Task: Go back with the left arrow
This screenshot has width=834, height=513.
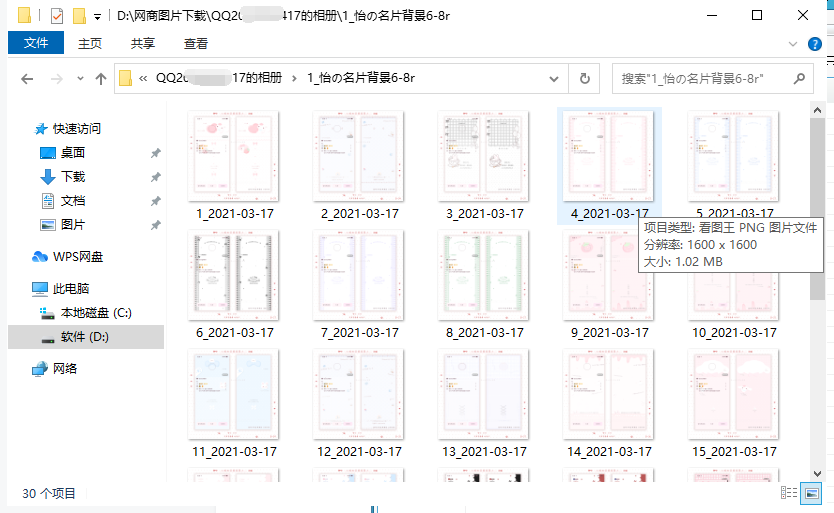Action: click(27, 79)
